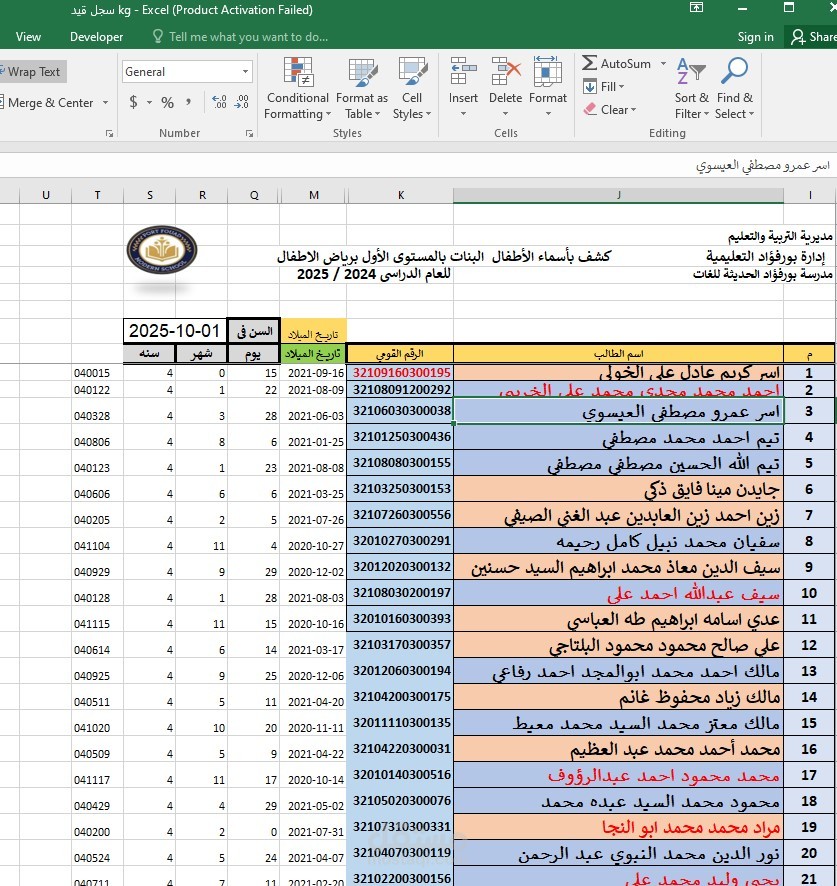Open the View tab
The height and width of the screenshot is (886, 837).
tap(28, 37)
